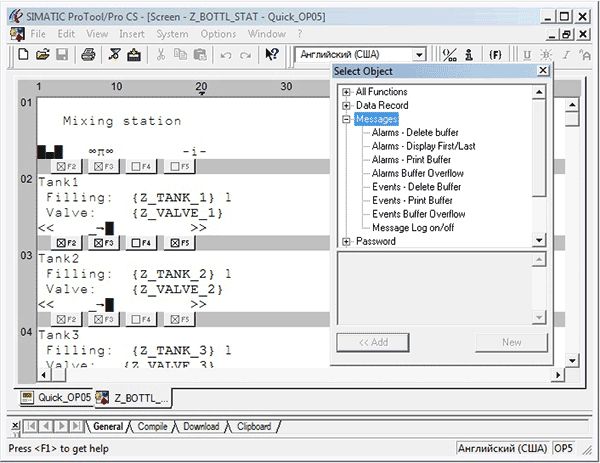Screen dimensions: 600x463
Task: Jump to last message in output window
Action: click(77, 426)
